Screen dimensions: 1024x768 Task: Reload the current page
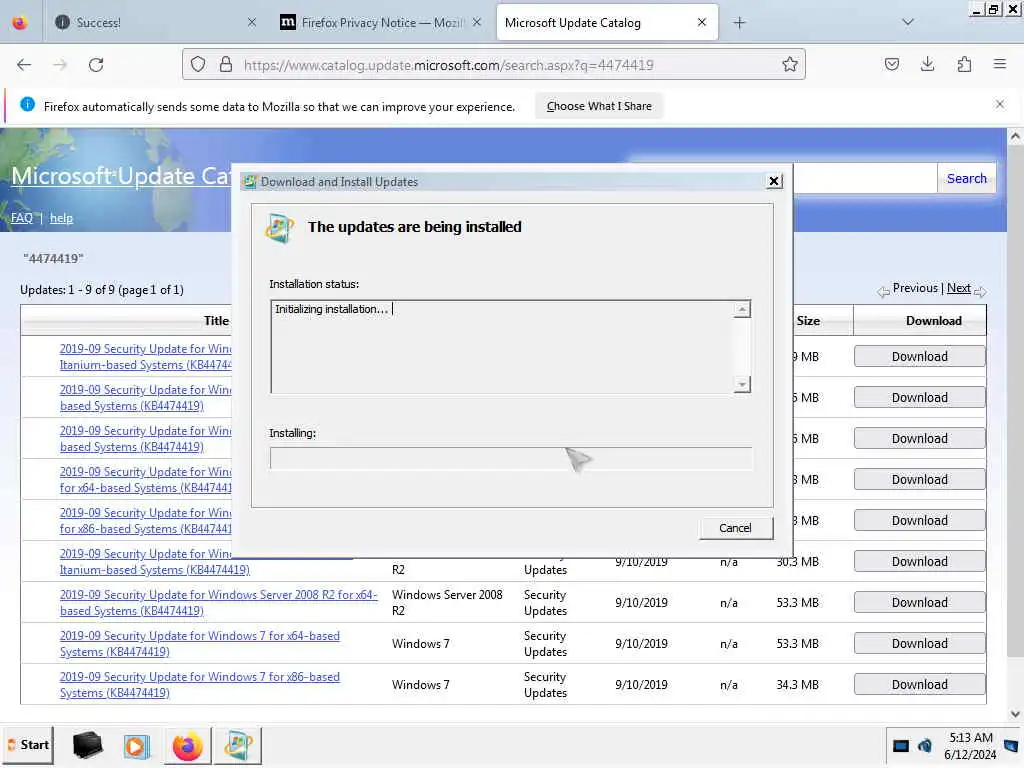pos(96,65)
